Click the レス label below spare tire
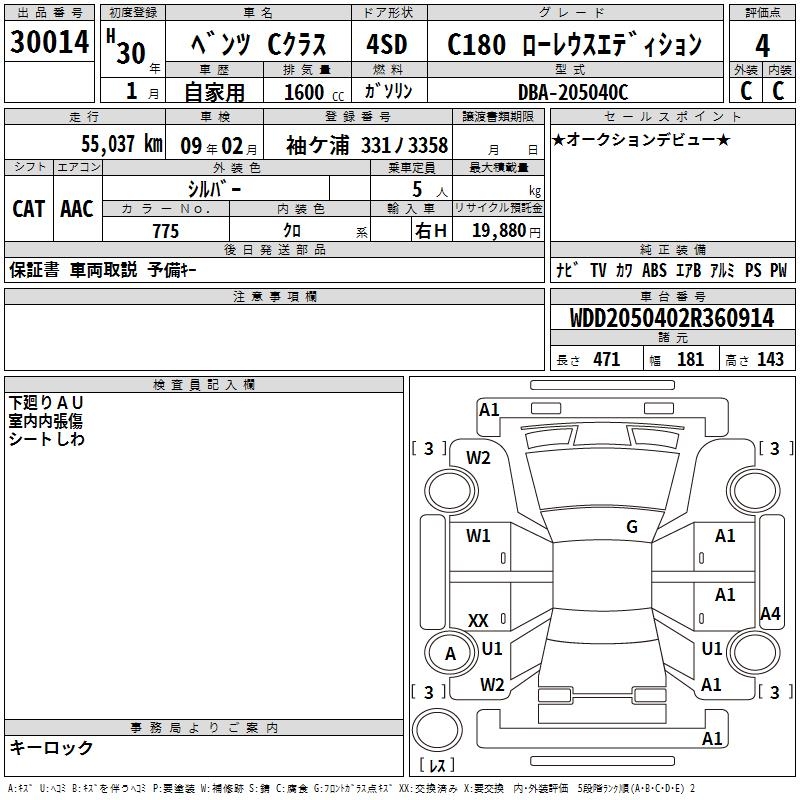800x800 pixels. (x=437, y=765)
